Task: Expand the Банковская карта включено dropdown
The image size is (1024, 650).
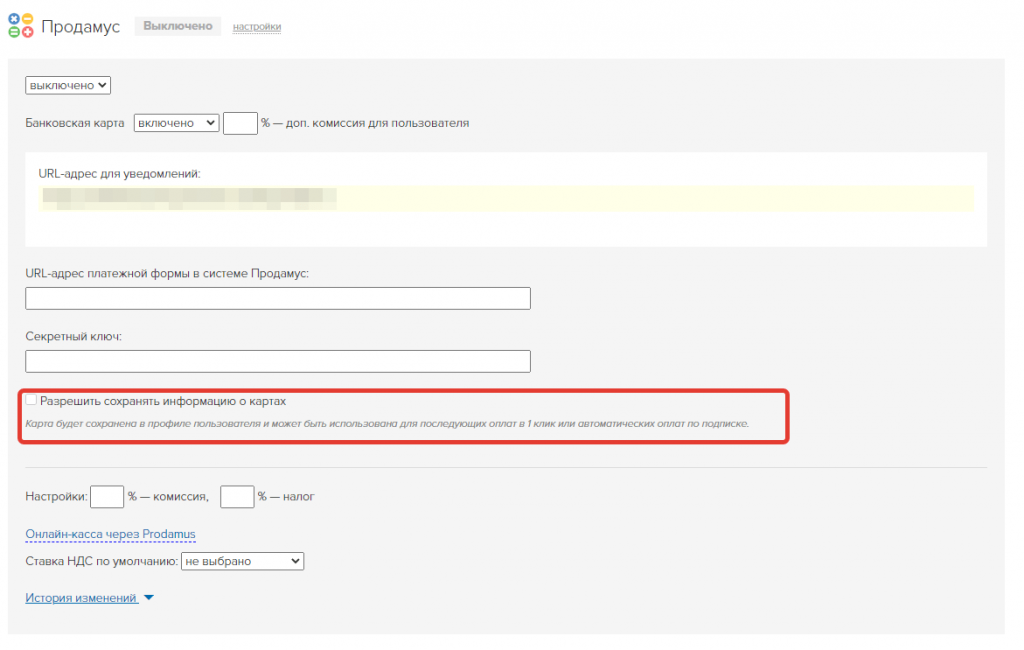Action: coord(175,123)
